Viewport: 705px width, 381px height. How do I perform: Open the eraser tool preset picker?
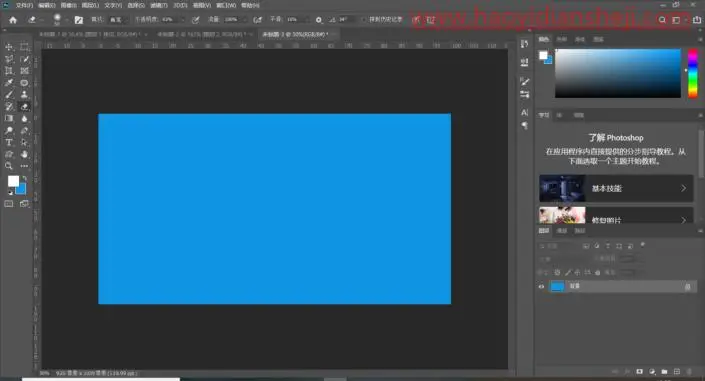tap(34, 20)
